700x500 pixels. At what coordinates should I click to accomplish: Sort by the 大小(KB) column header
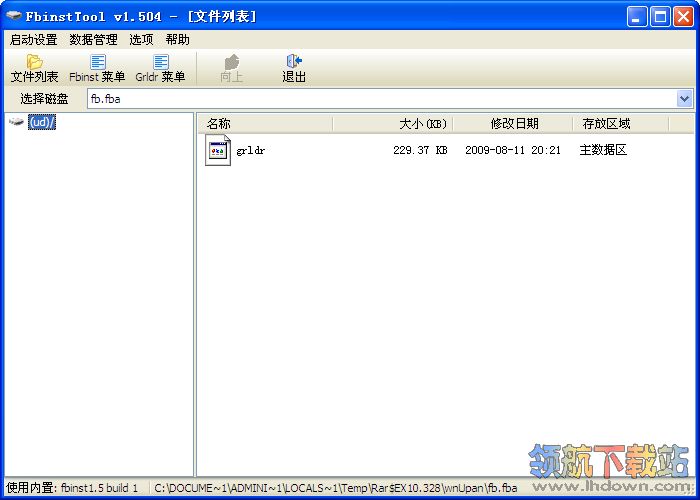point(393,124)
